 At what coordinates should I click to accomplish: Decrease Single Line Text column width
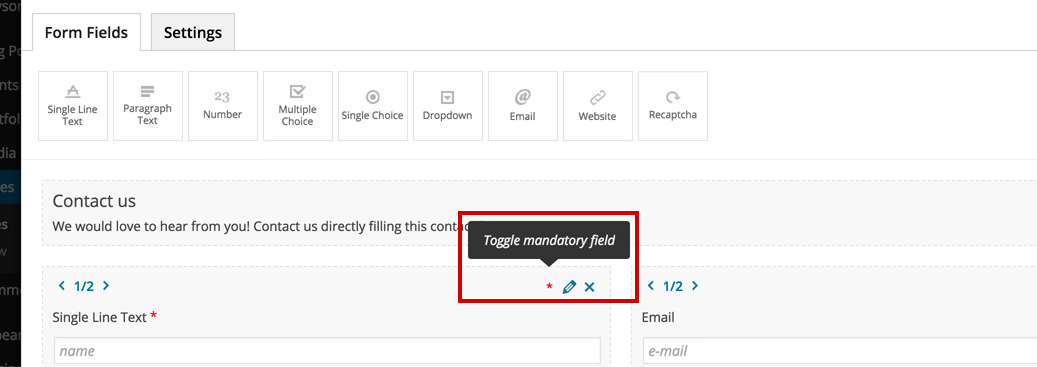[62, 286]
